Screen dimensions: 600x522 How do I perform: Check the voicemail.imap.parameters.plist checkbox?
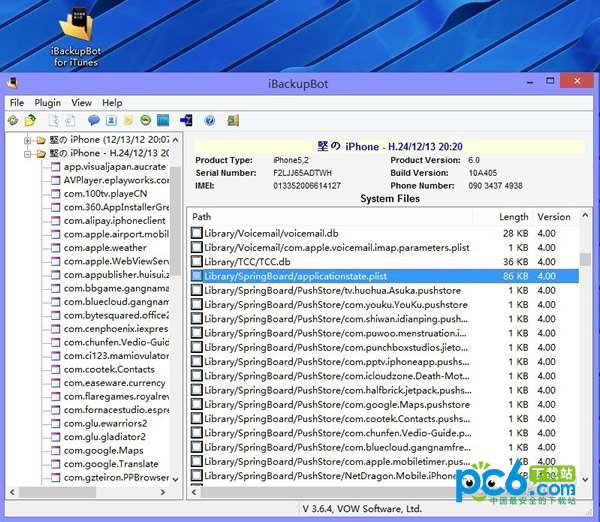pos(197,247)
